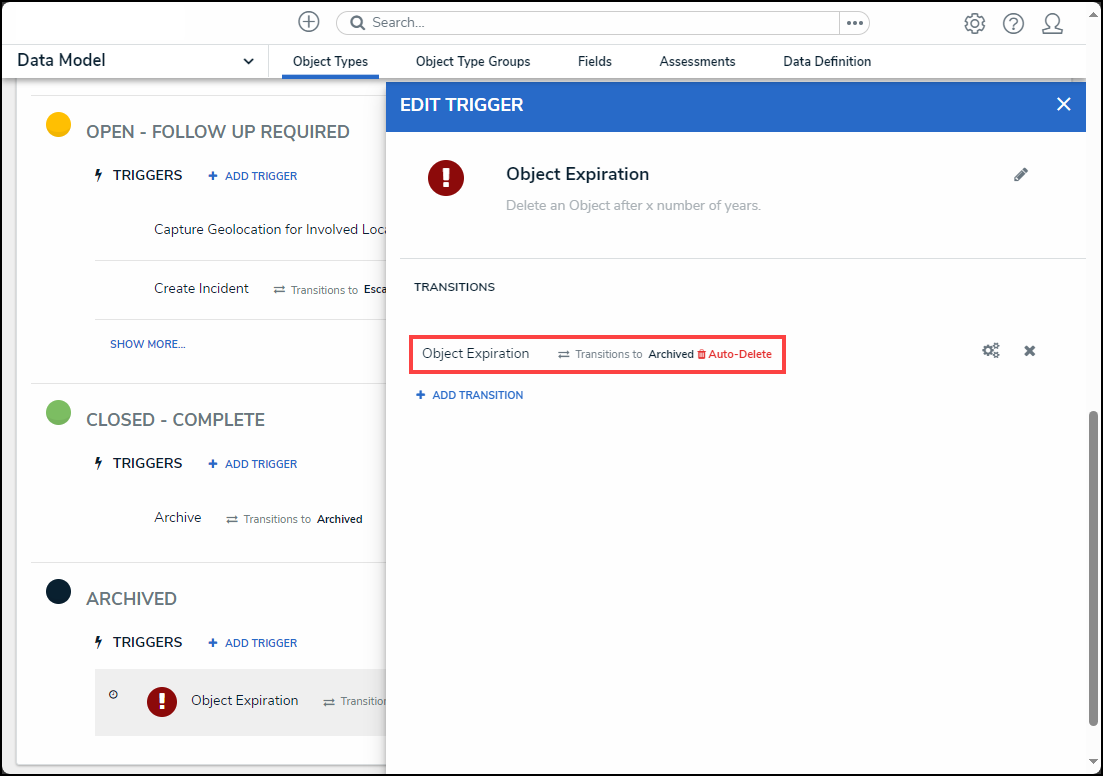This screenshot has height=776, width=1103.
Task: Open the administration gear settings icon
Action: [x=974, y=23]
